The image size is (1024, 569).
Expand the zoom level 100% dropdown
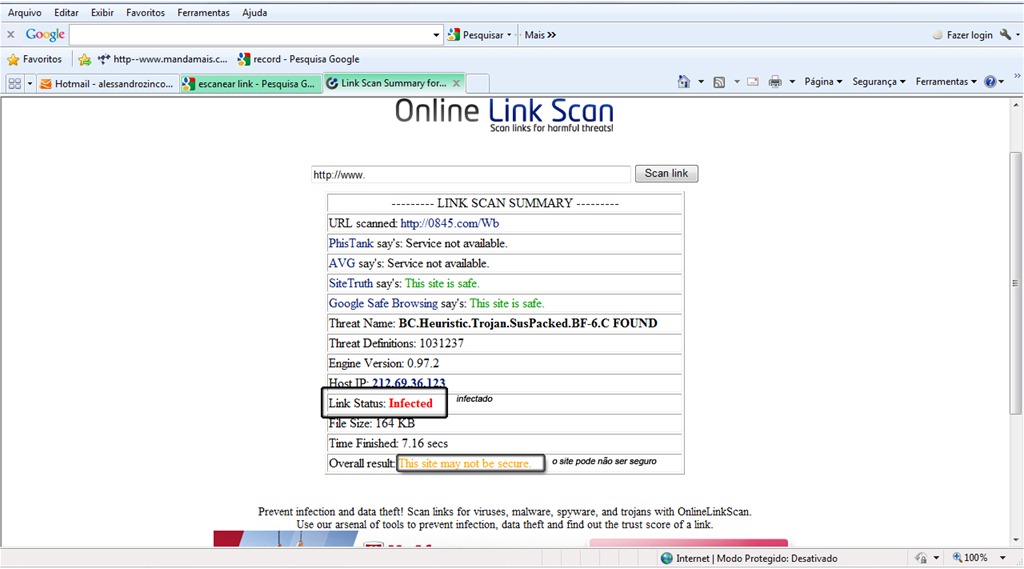point(1002,558)
